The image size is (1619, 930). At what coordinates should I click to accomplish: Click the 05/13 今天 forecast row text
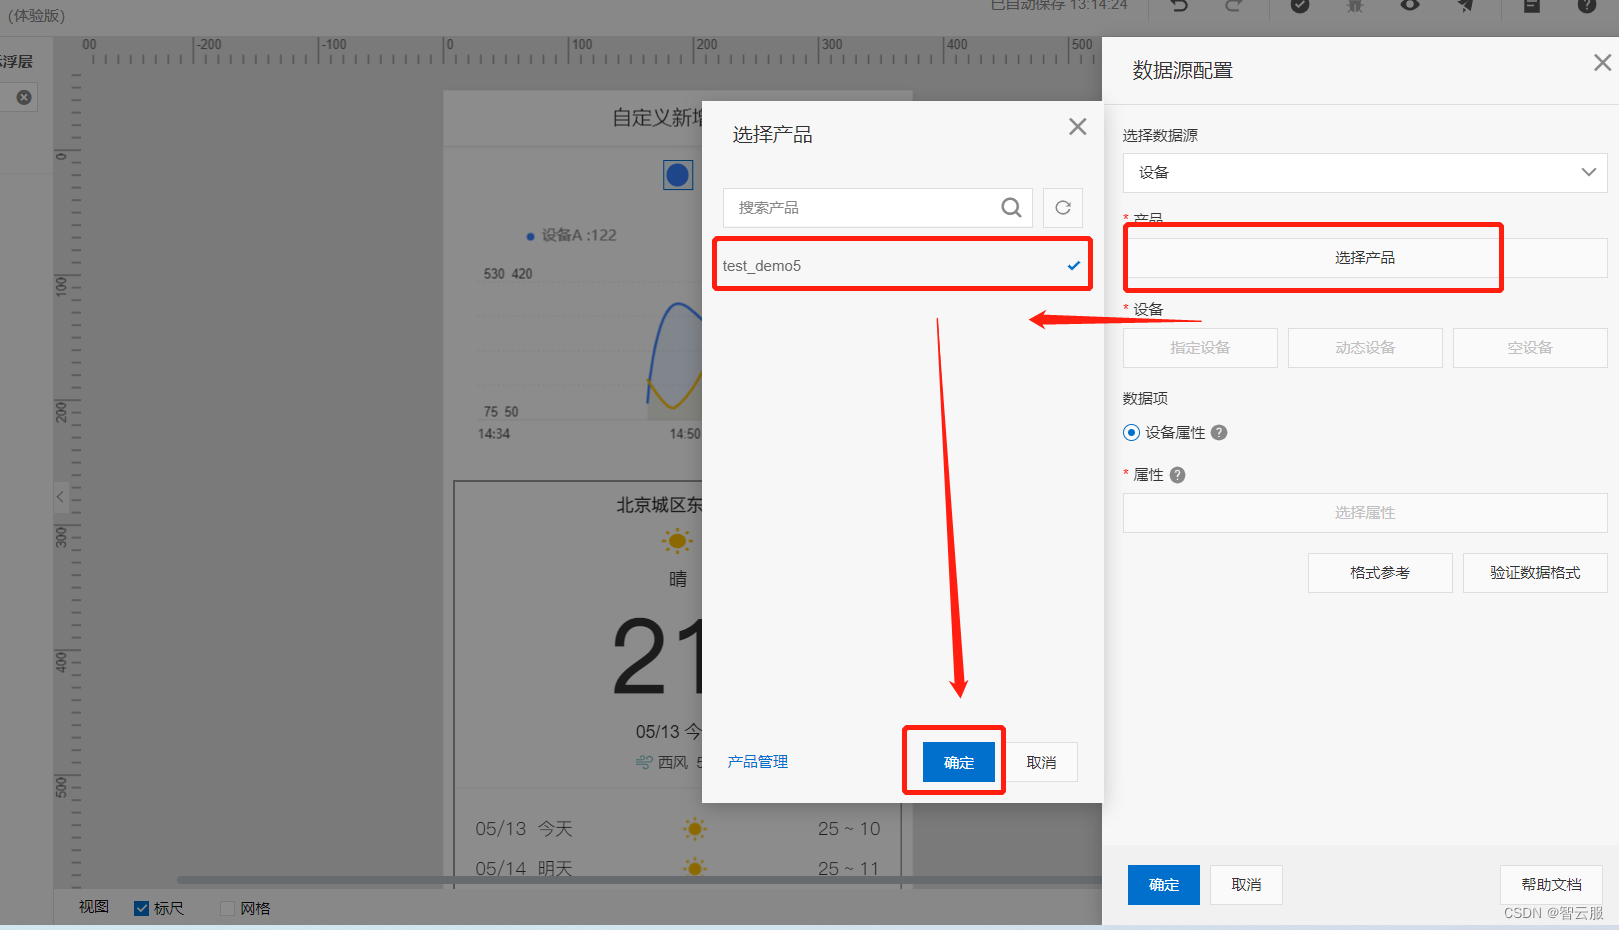pyautogui.click(x=524, y=829)
